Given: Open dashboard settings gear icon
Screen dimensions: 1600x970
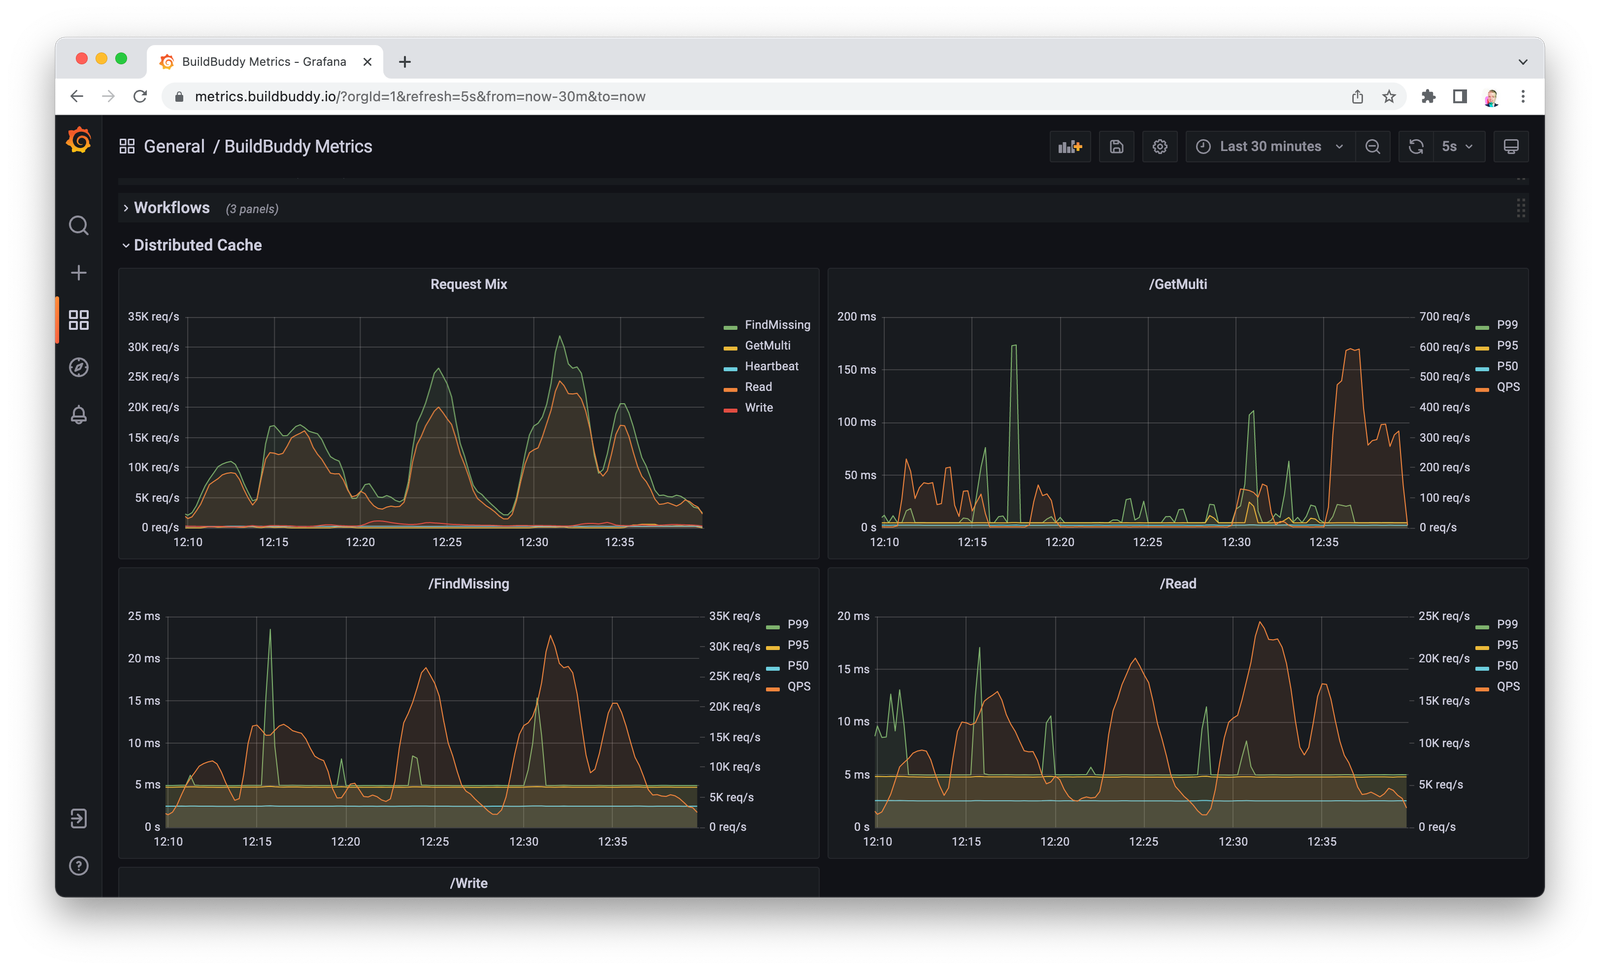Looking at the screenshot, I should 1160,147.
